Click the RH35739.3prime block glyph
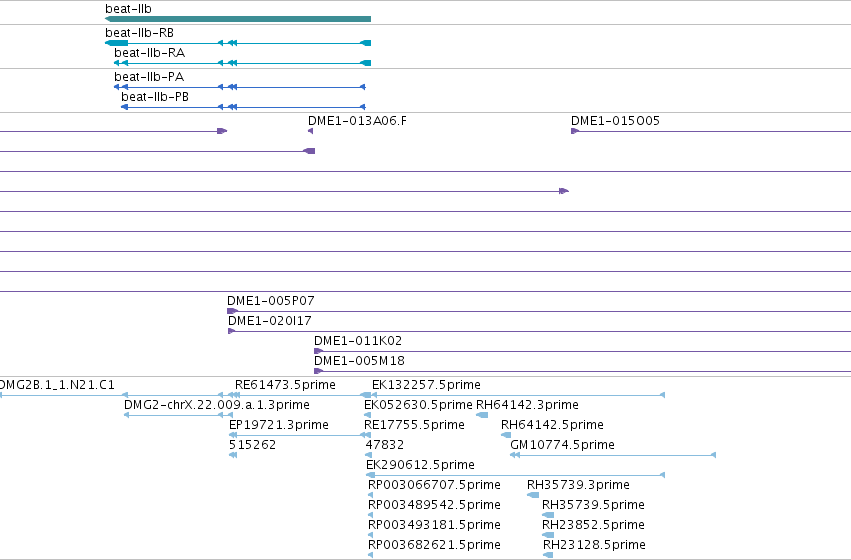 pyautogui.click(x=533, y=495)
